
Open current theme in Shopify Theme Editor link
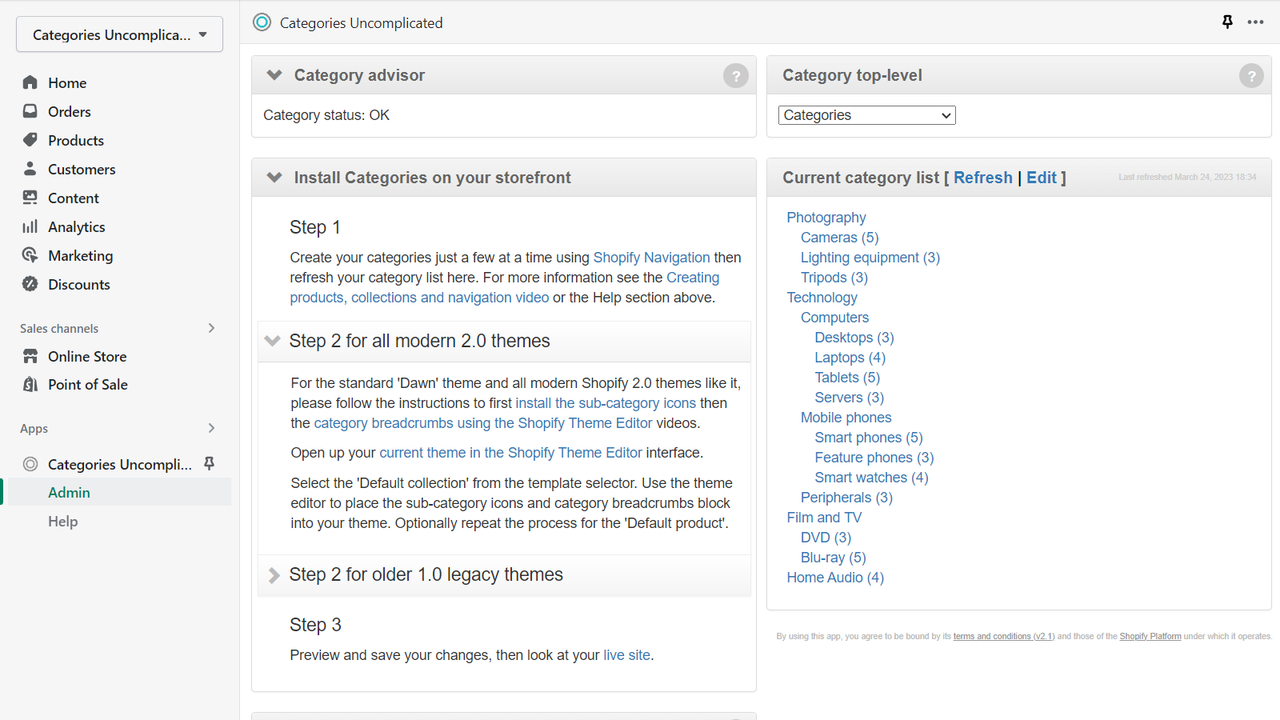point(511,453)
